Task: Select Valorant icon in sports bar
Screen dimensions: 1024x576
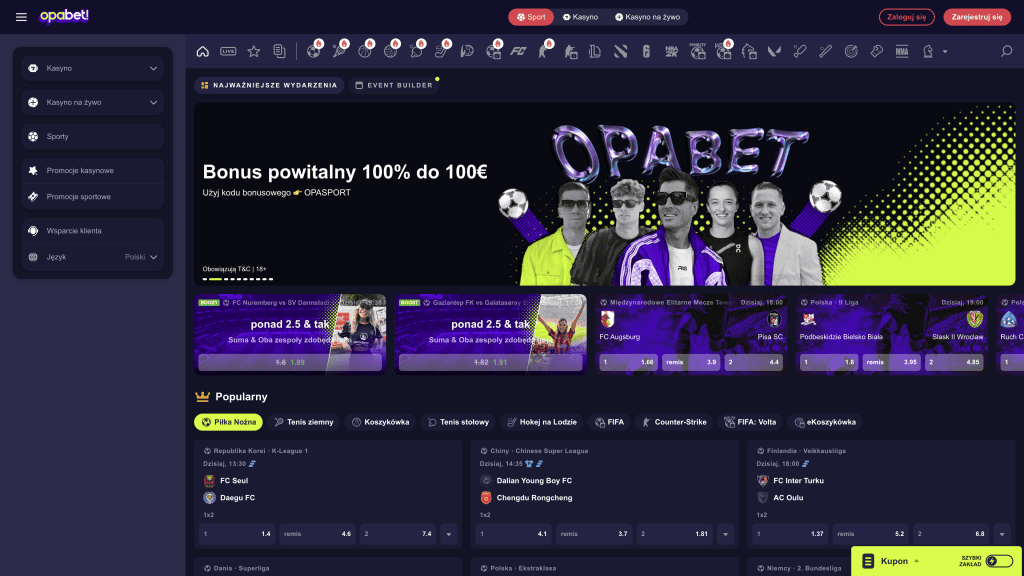Action: tap(775, 52)
